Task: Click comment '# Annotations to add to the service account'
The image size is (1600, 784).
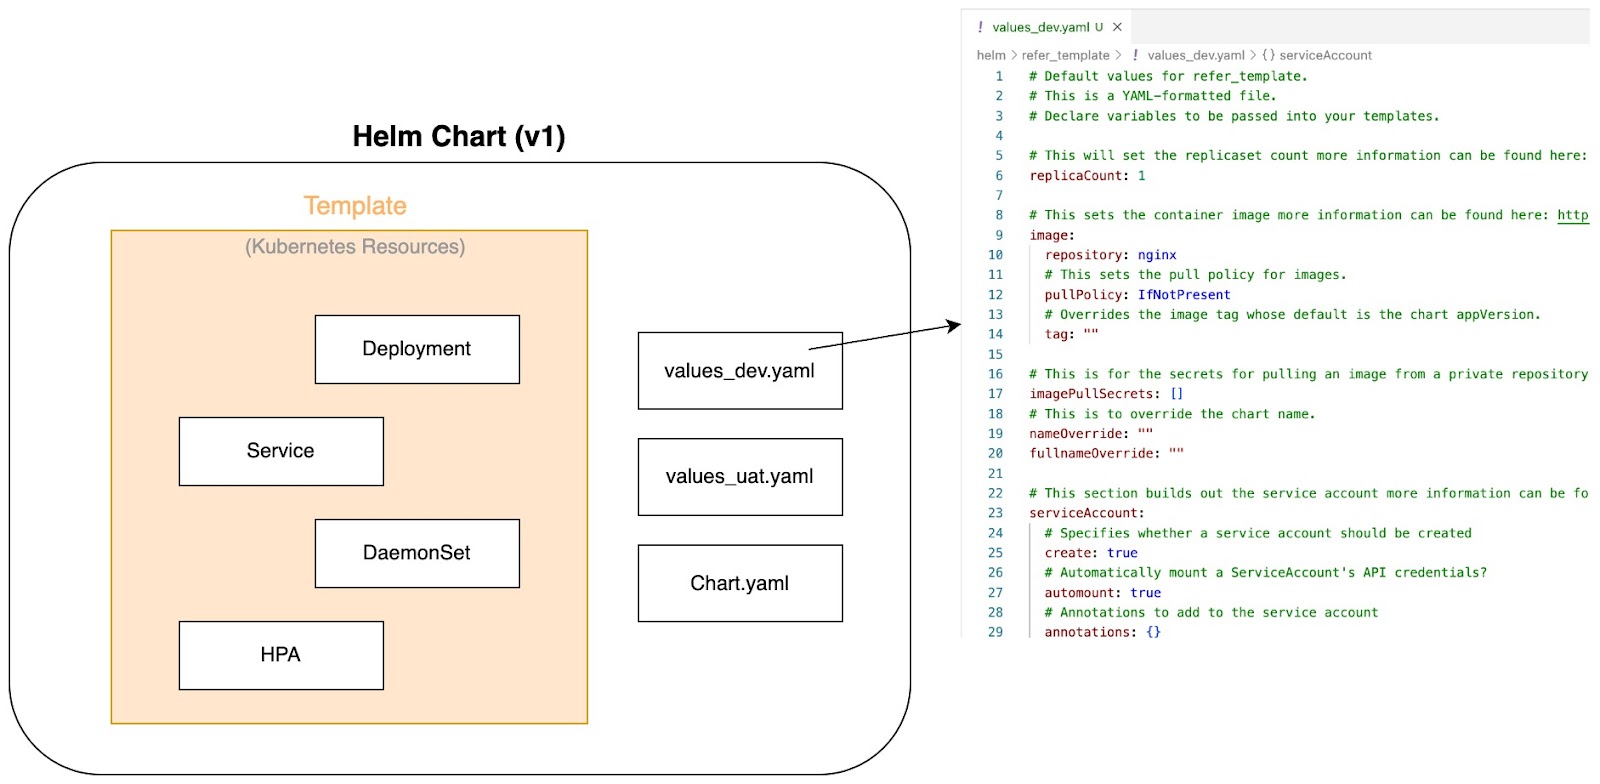Action: point(1211,613)
